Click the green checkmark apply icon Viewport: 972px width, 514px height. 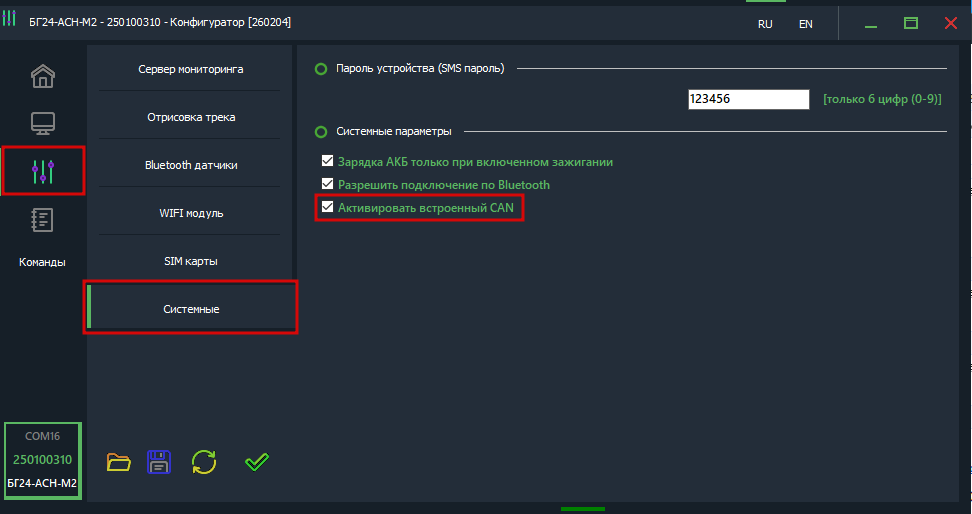257,461
